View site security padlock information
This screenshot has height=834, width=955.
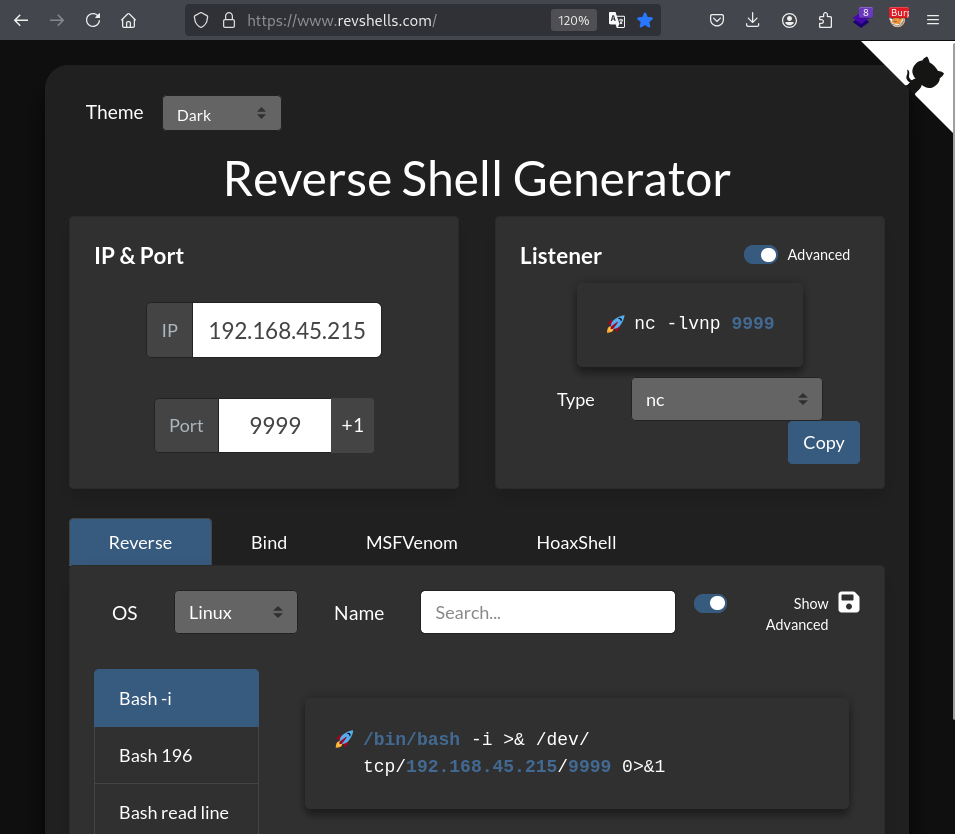(x=229, y=20)
